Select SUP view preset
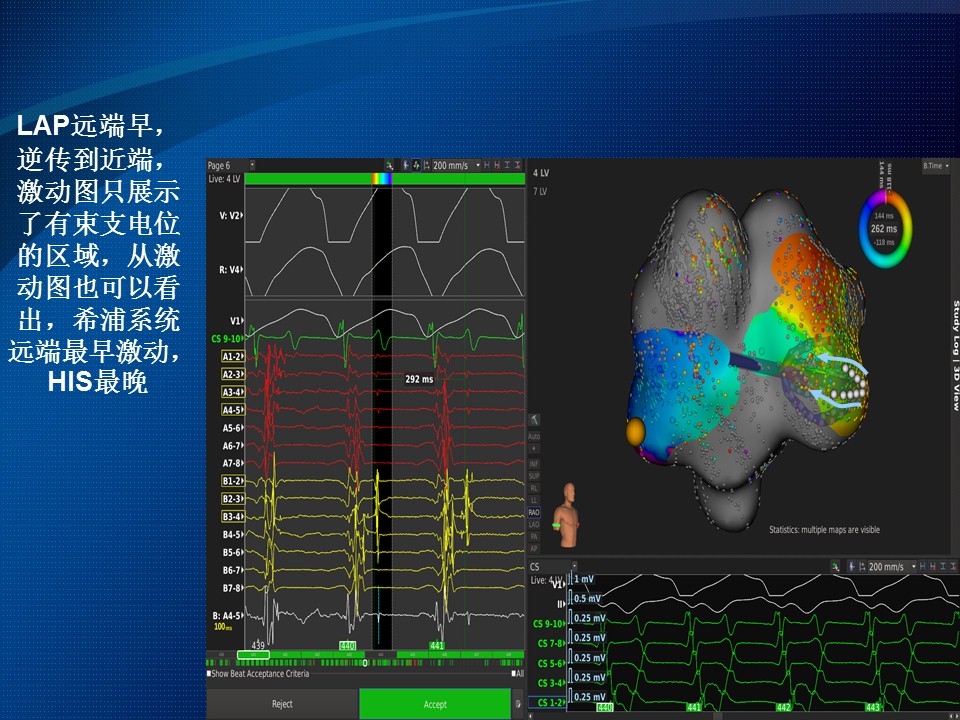 point(534,476)
